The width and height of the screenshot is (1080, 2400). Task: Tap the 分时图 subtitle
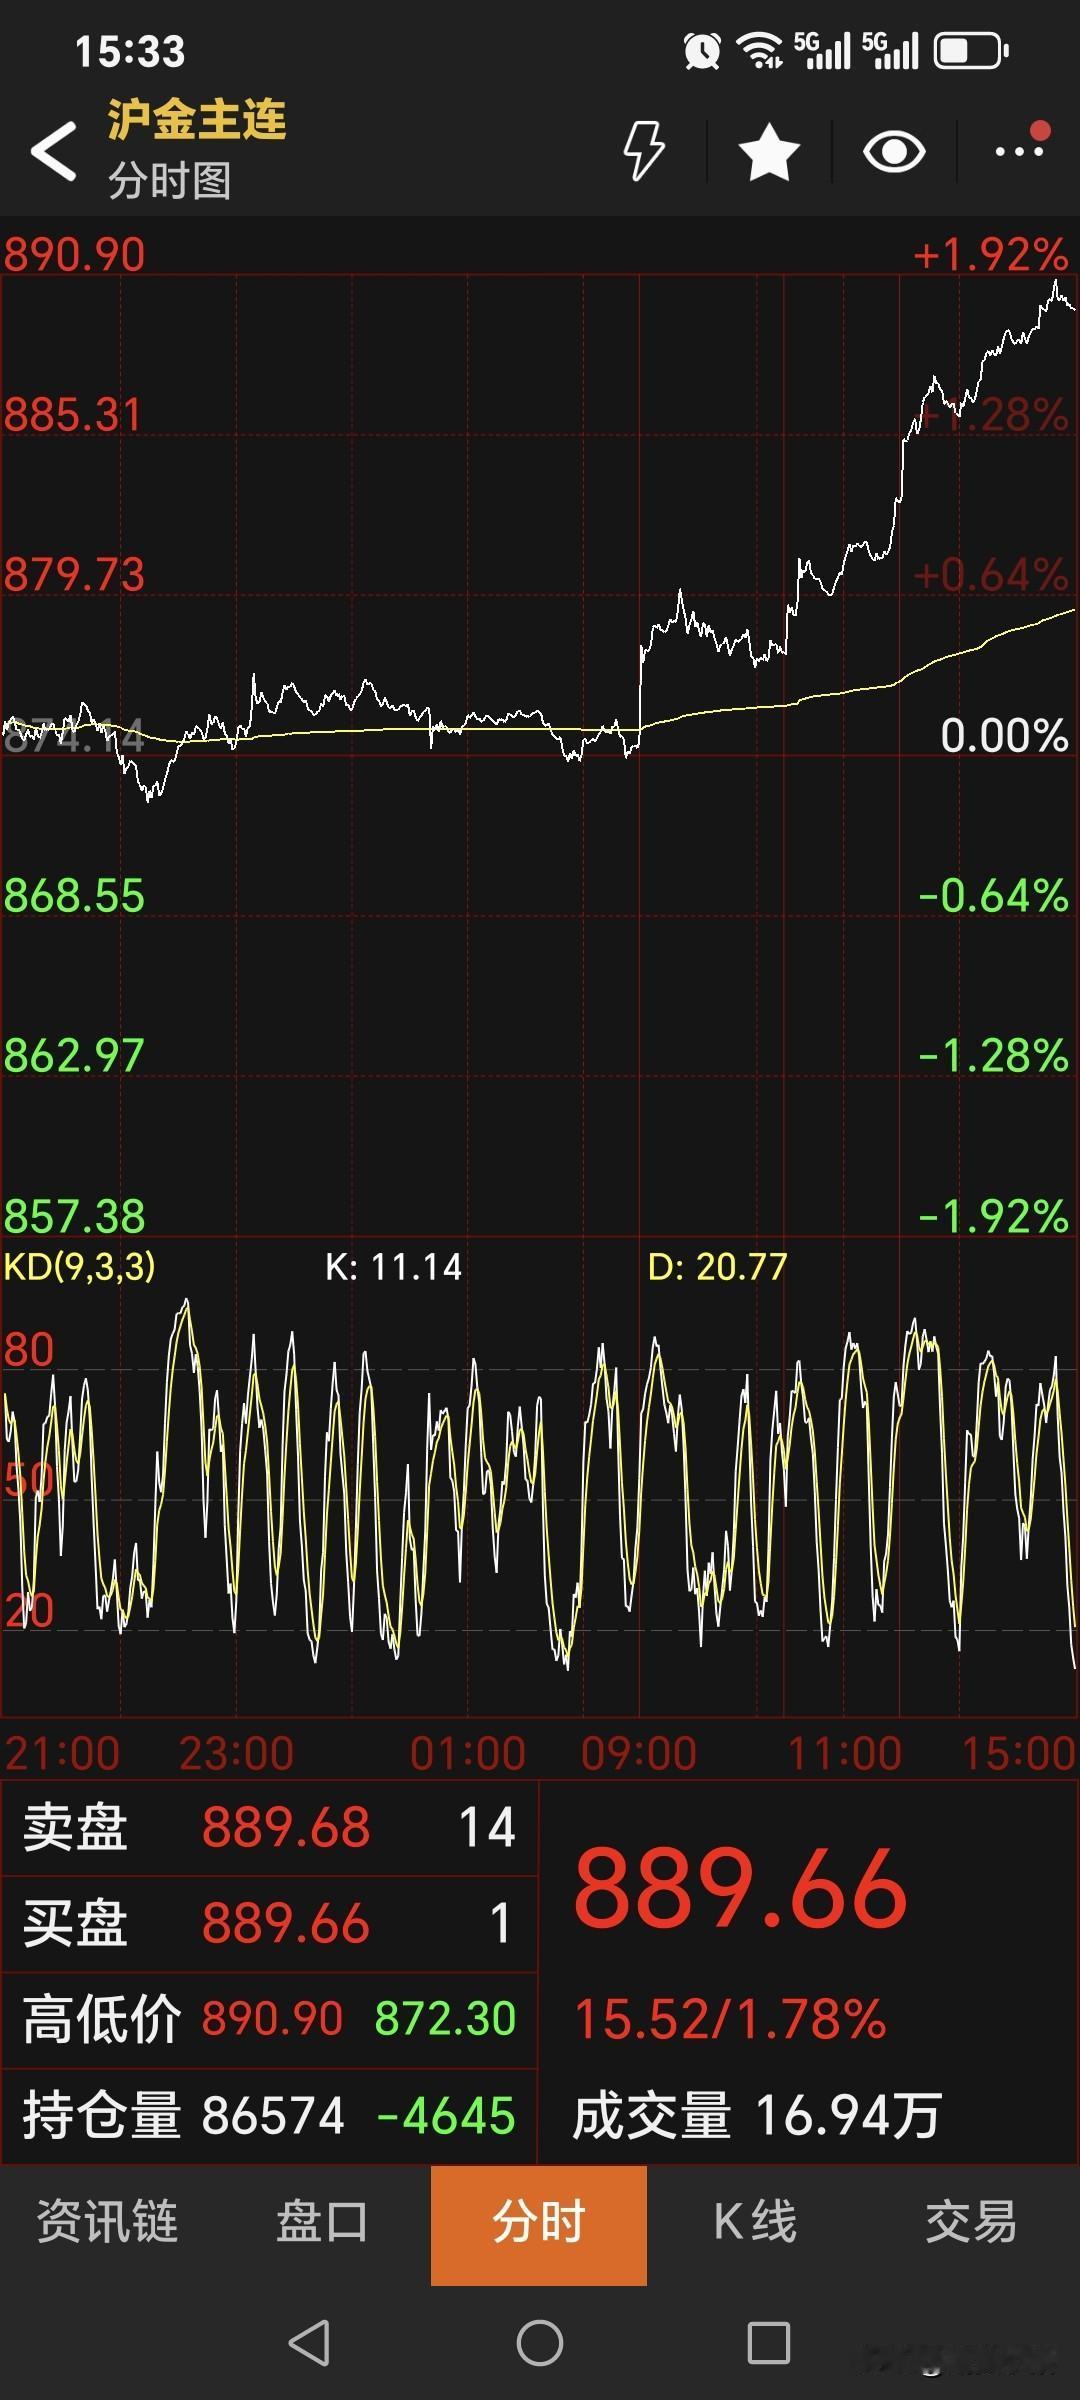pos(170,181)
